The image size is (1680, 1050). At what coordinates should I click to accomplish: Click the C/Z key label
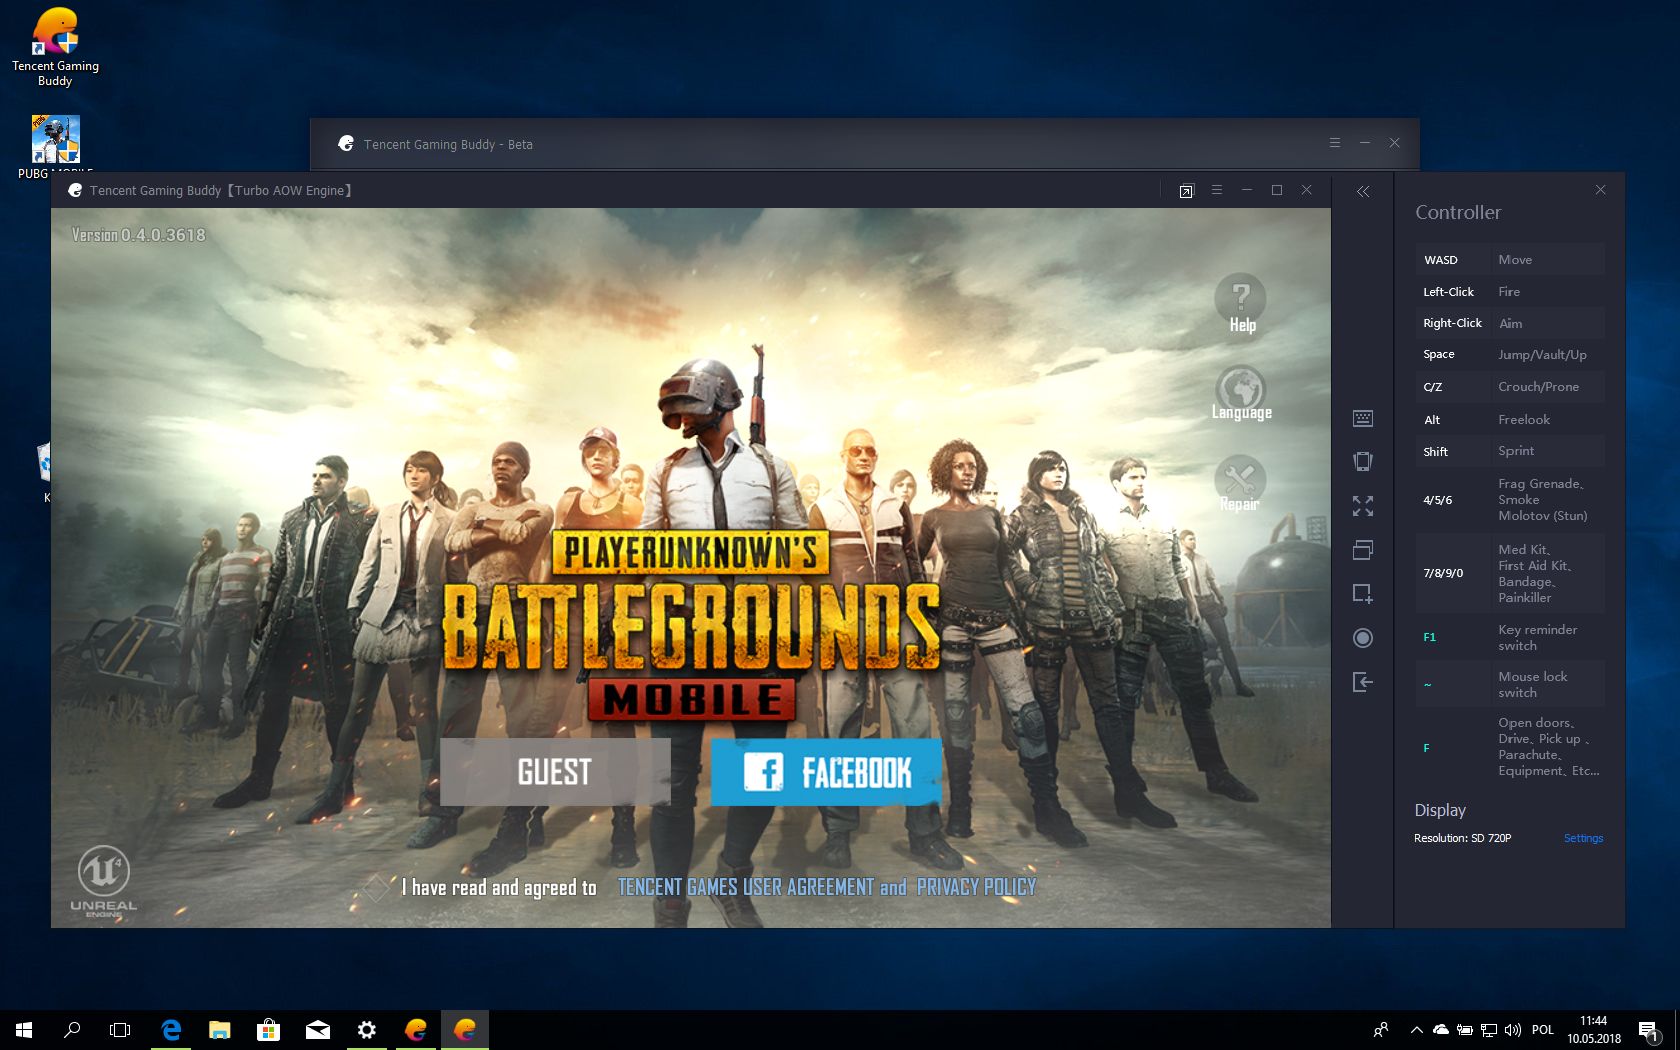click(1432, 387)
